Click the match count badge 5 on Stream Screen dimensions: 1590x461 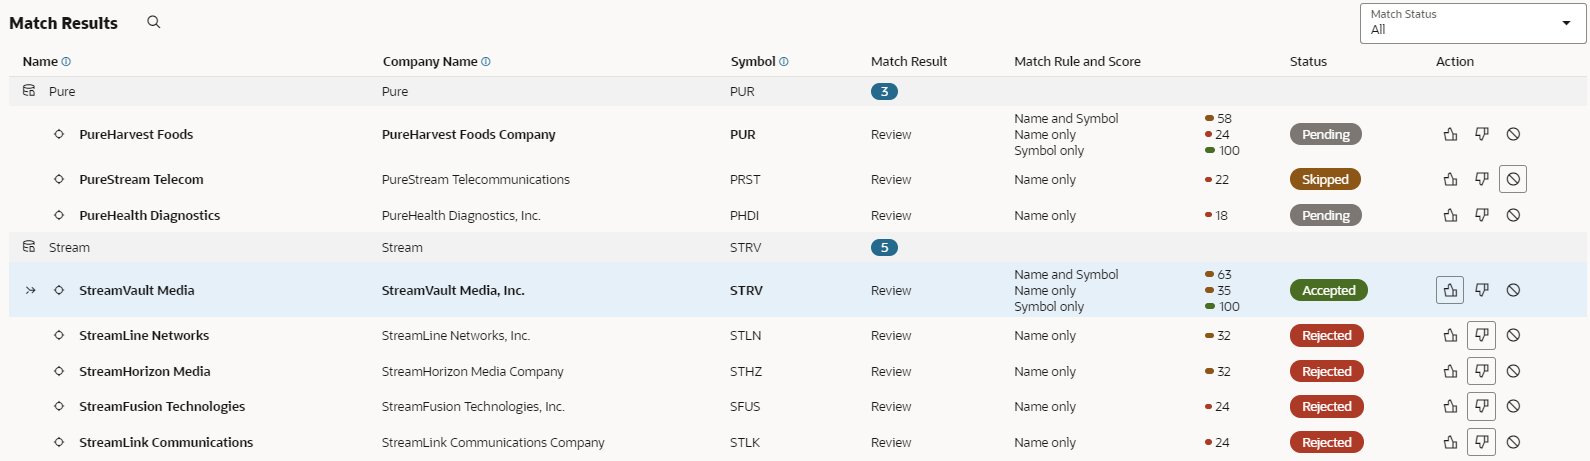tap(884, 247)
